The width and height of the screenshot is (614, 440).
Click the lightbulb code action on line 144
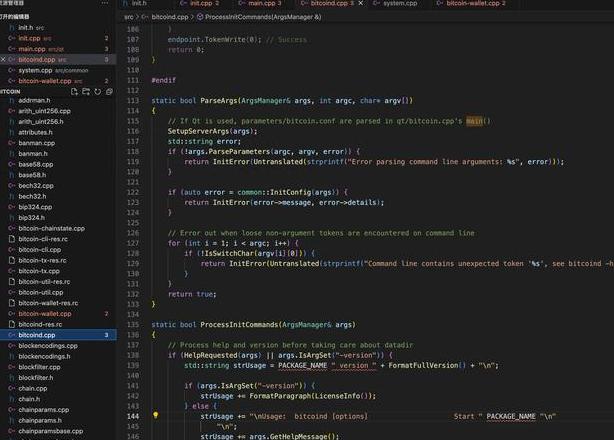click(155, 415)
